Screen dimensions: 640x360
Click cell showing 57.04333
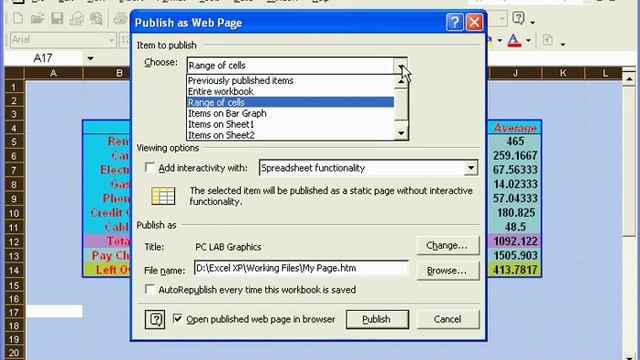(515, 198)
